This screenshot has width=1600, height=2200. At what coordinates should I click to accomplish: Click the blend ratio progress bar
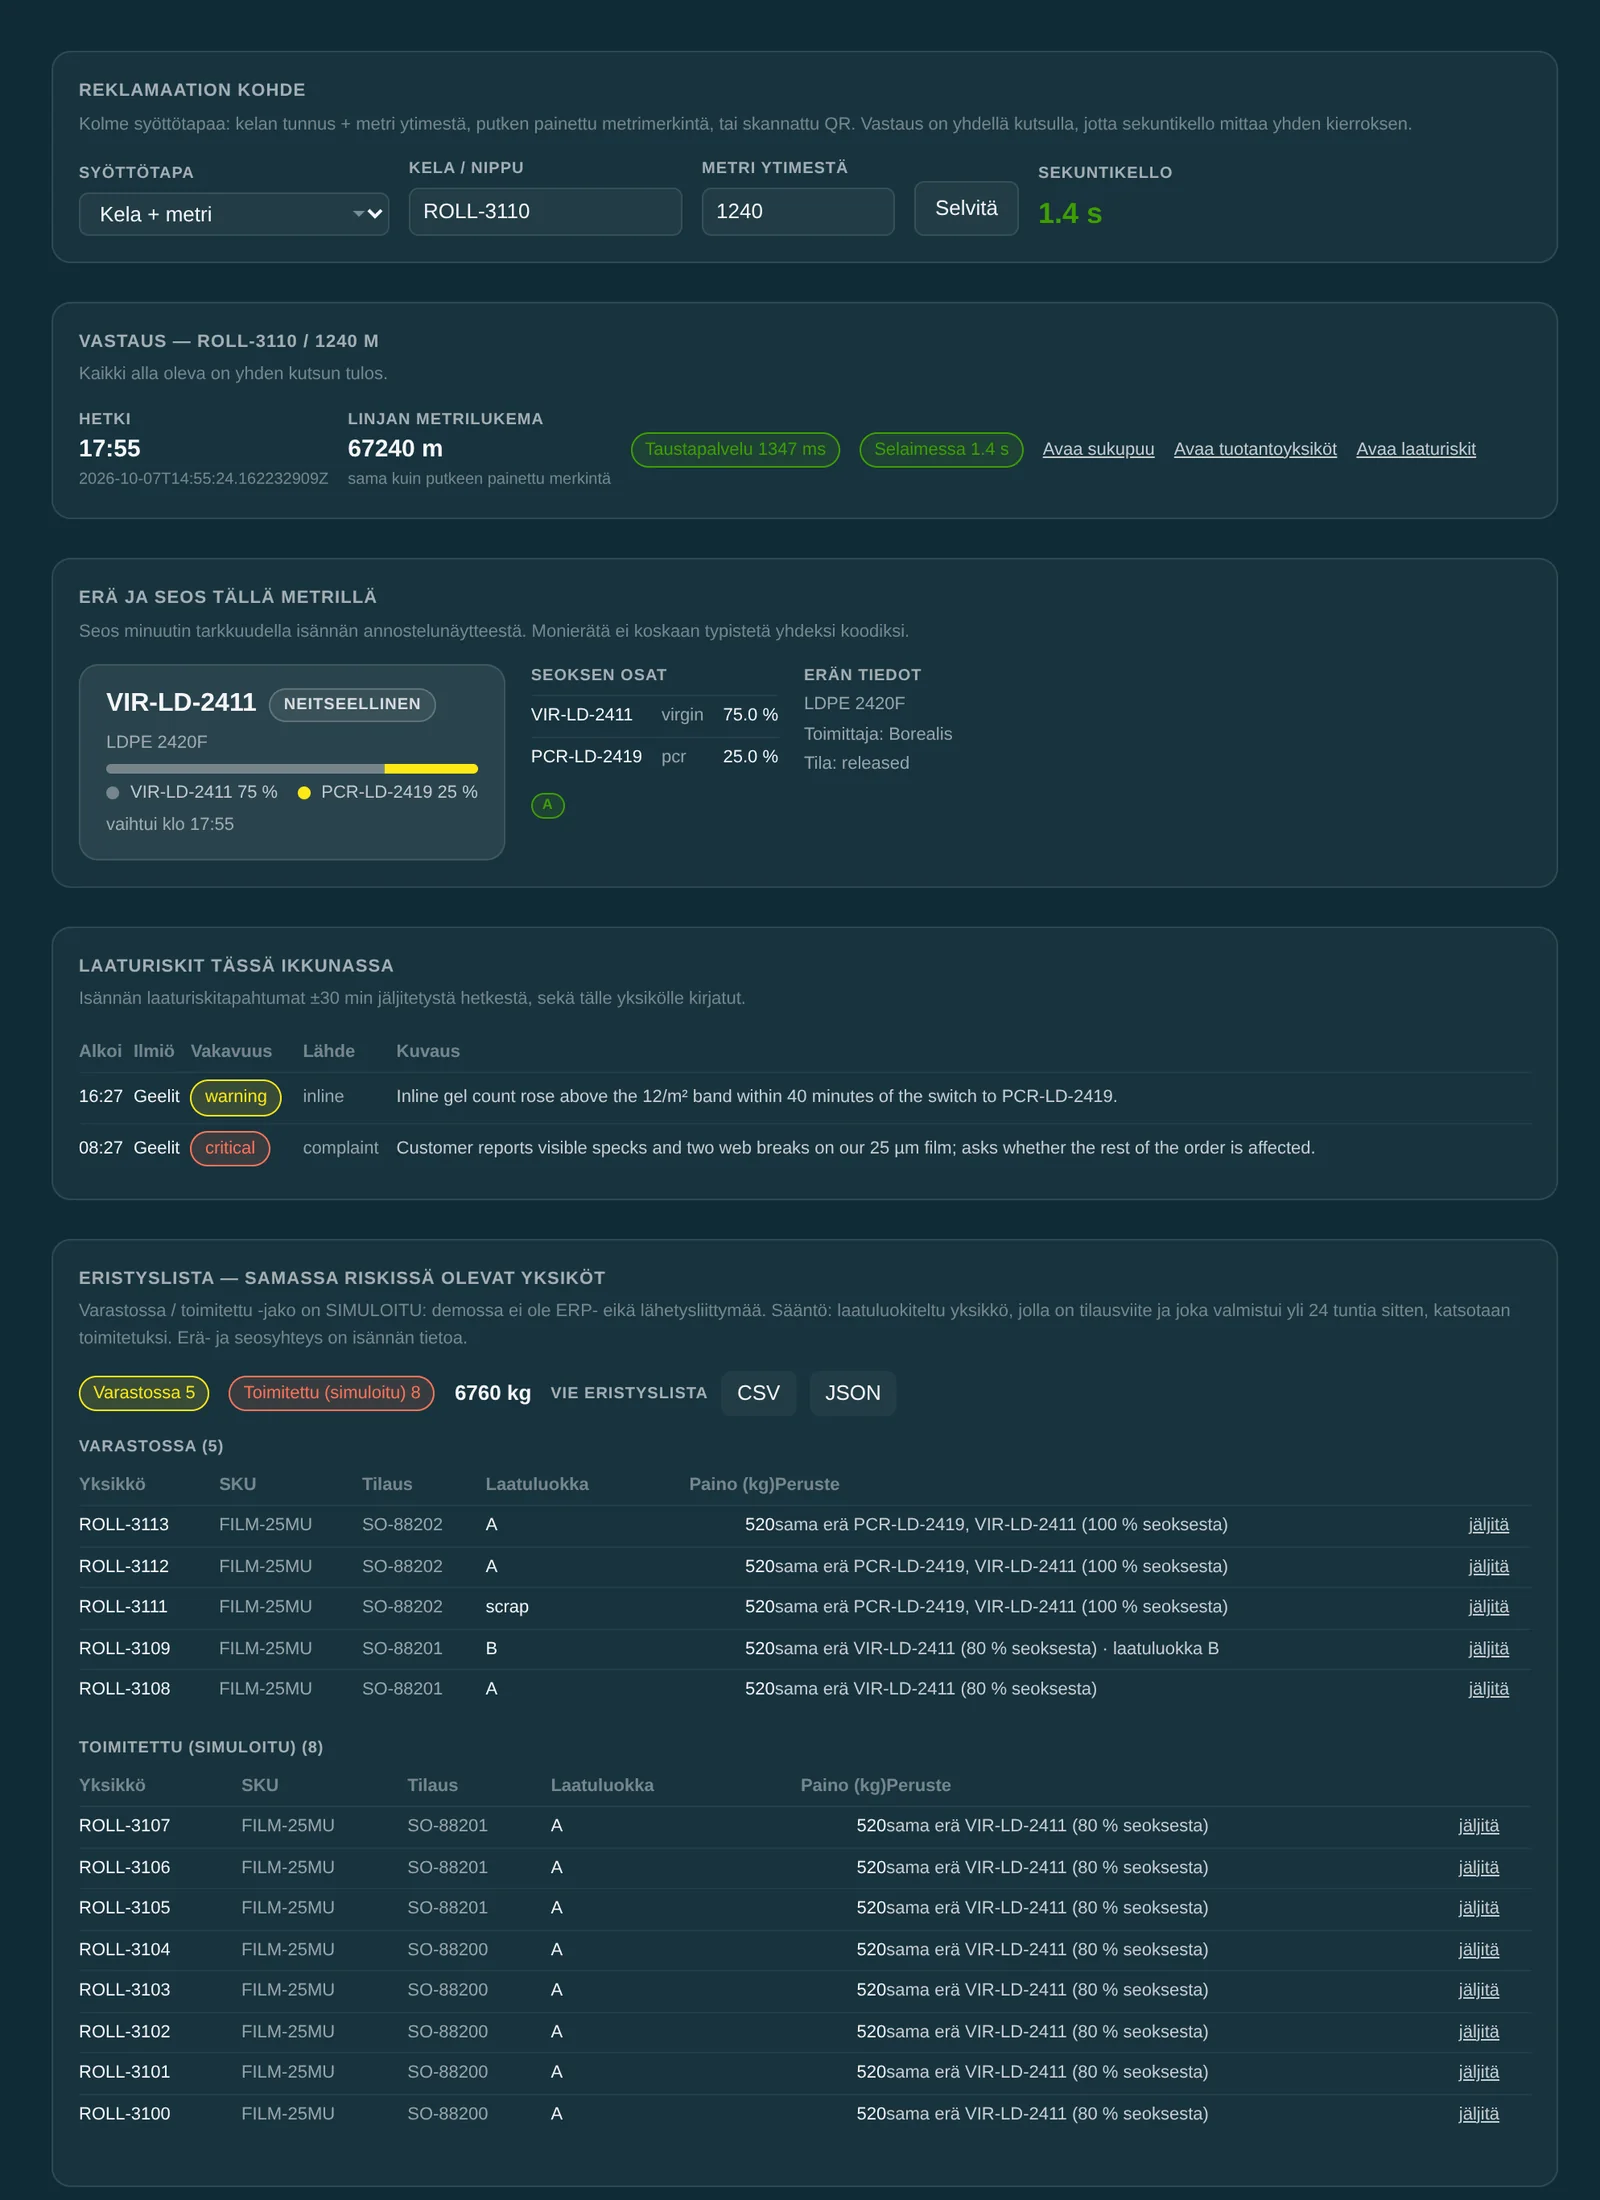pyautogui.click(x=292, y=768)
